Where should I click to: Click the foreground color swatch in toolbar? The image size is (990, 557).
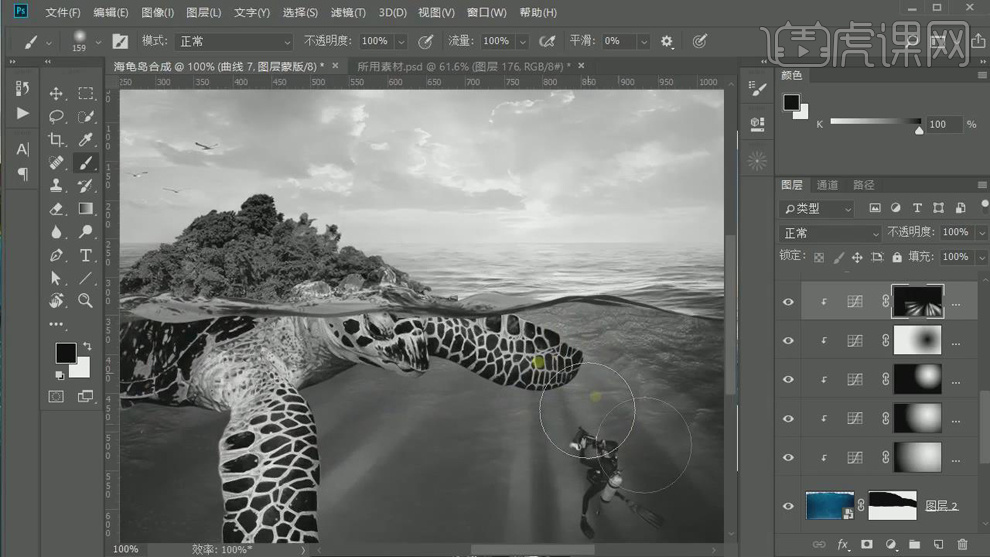tap(65, 353)
